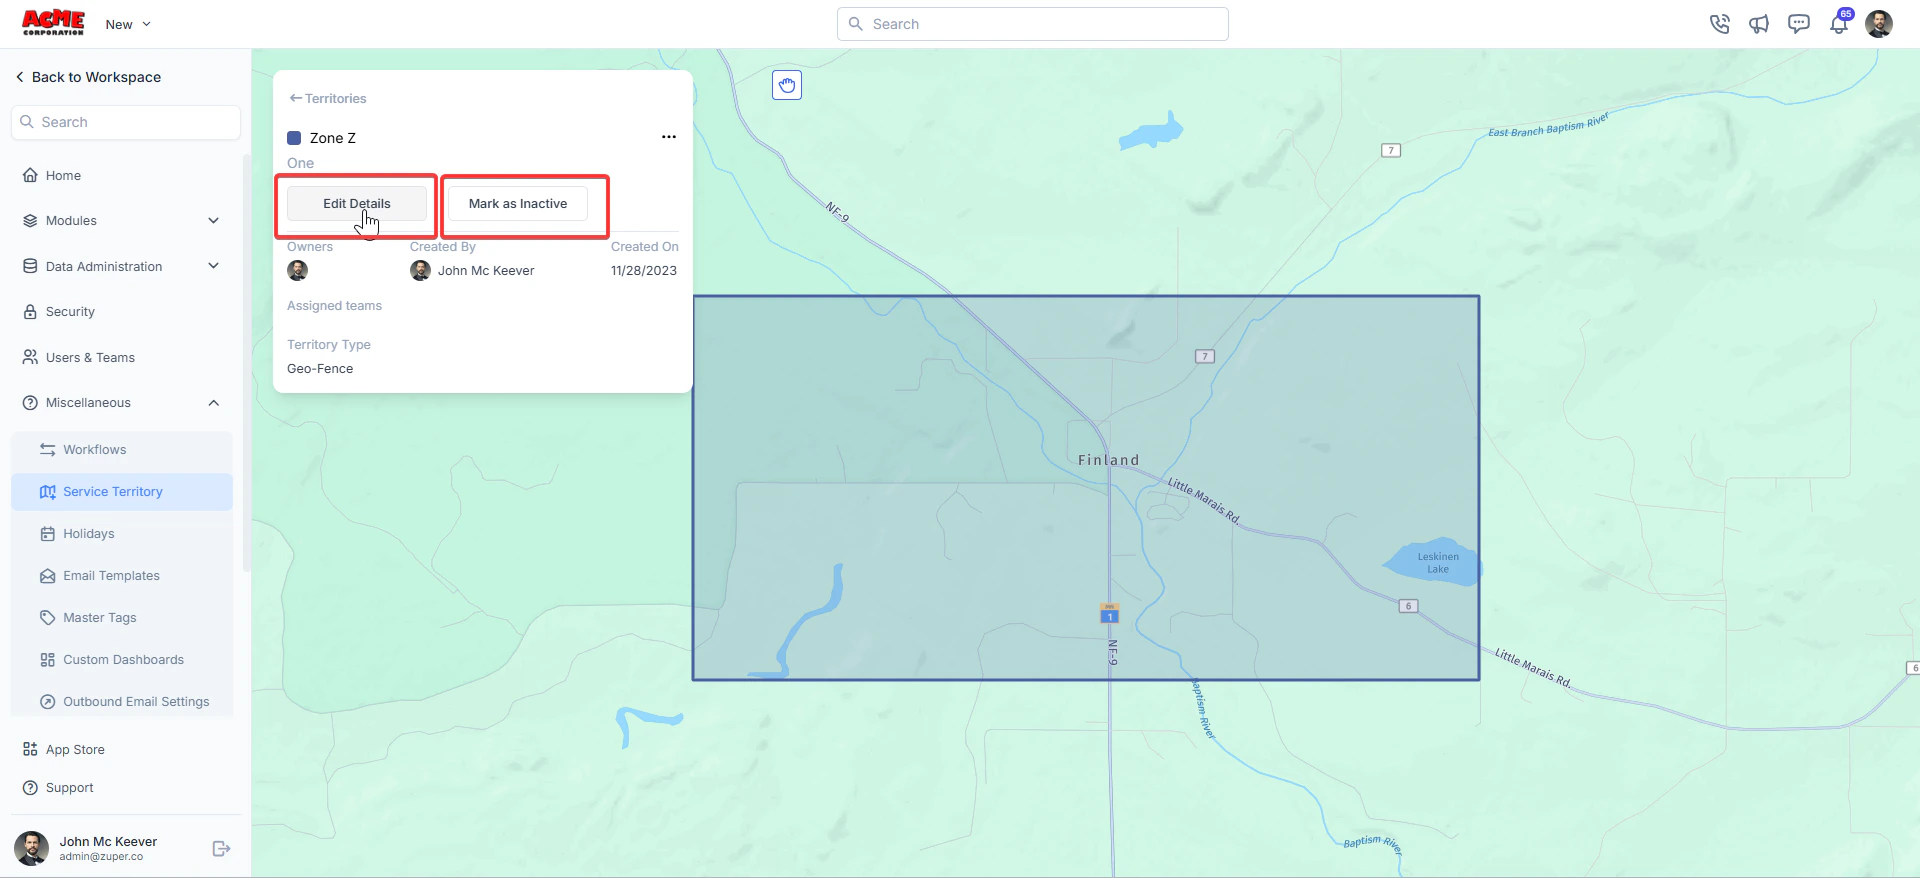Click Mark as Inactive button
The height and width of the screenshot is (878, 1920).
pyautogui.click(x=518, y=203)
